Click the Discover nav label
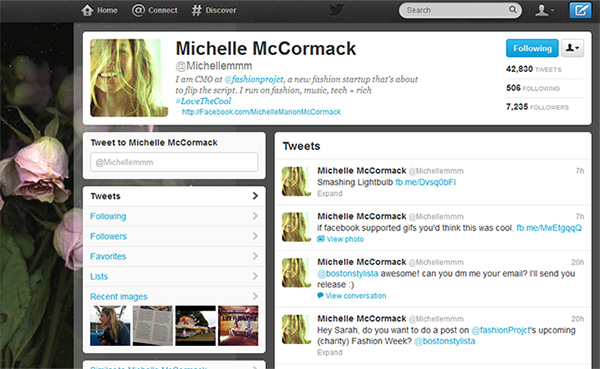Viewport: 600px width, 369px height. tap(221, 10)
